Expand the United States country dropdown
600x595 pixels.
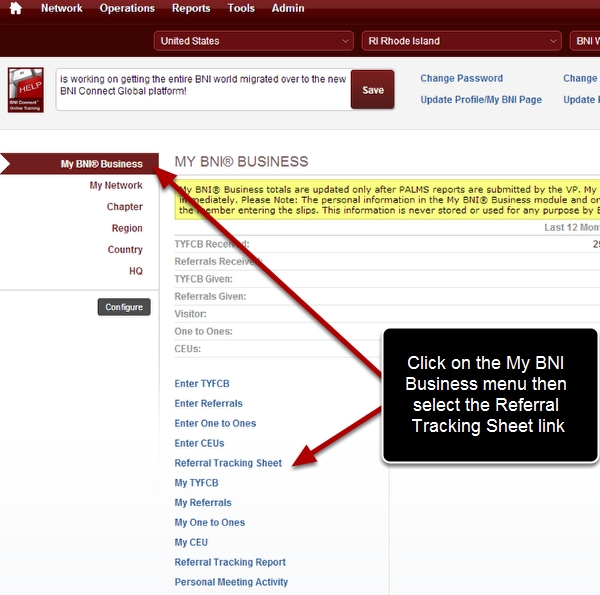254,41
